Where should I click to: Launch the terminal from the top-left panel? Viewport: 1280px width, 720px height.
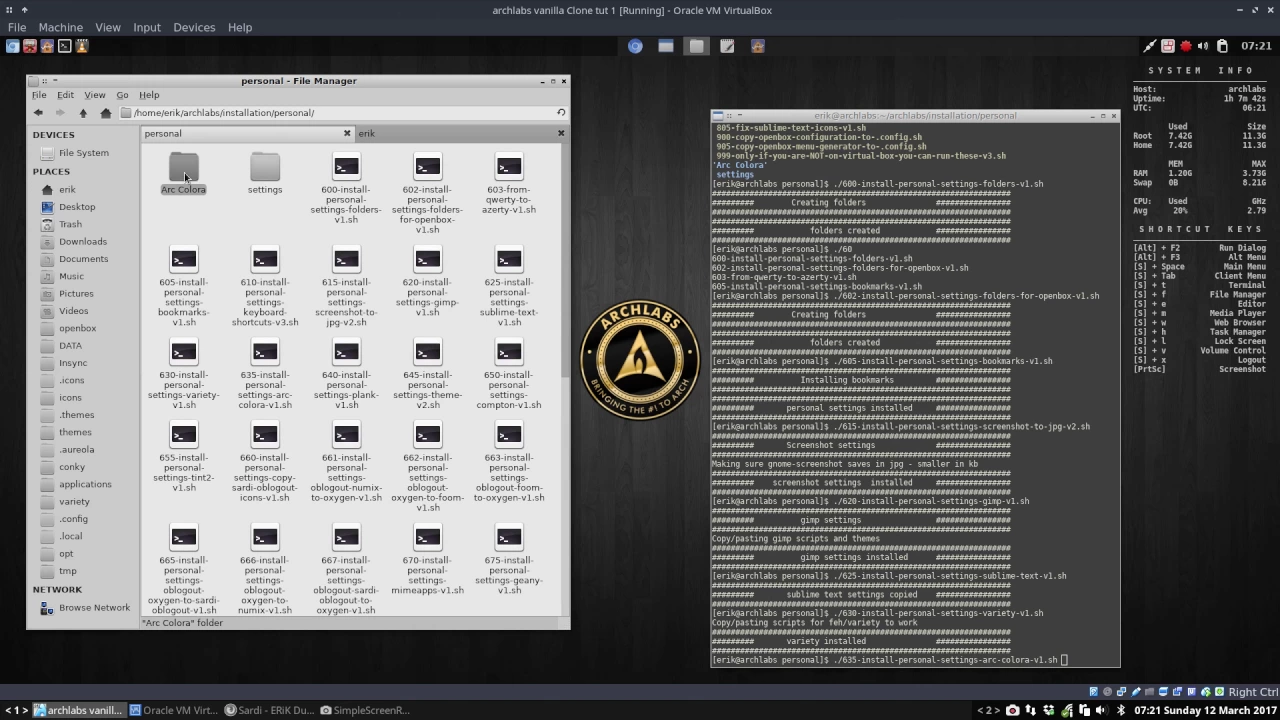64,46
